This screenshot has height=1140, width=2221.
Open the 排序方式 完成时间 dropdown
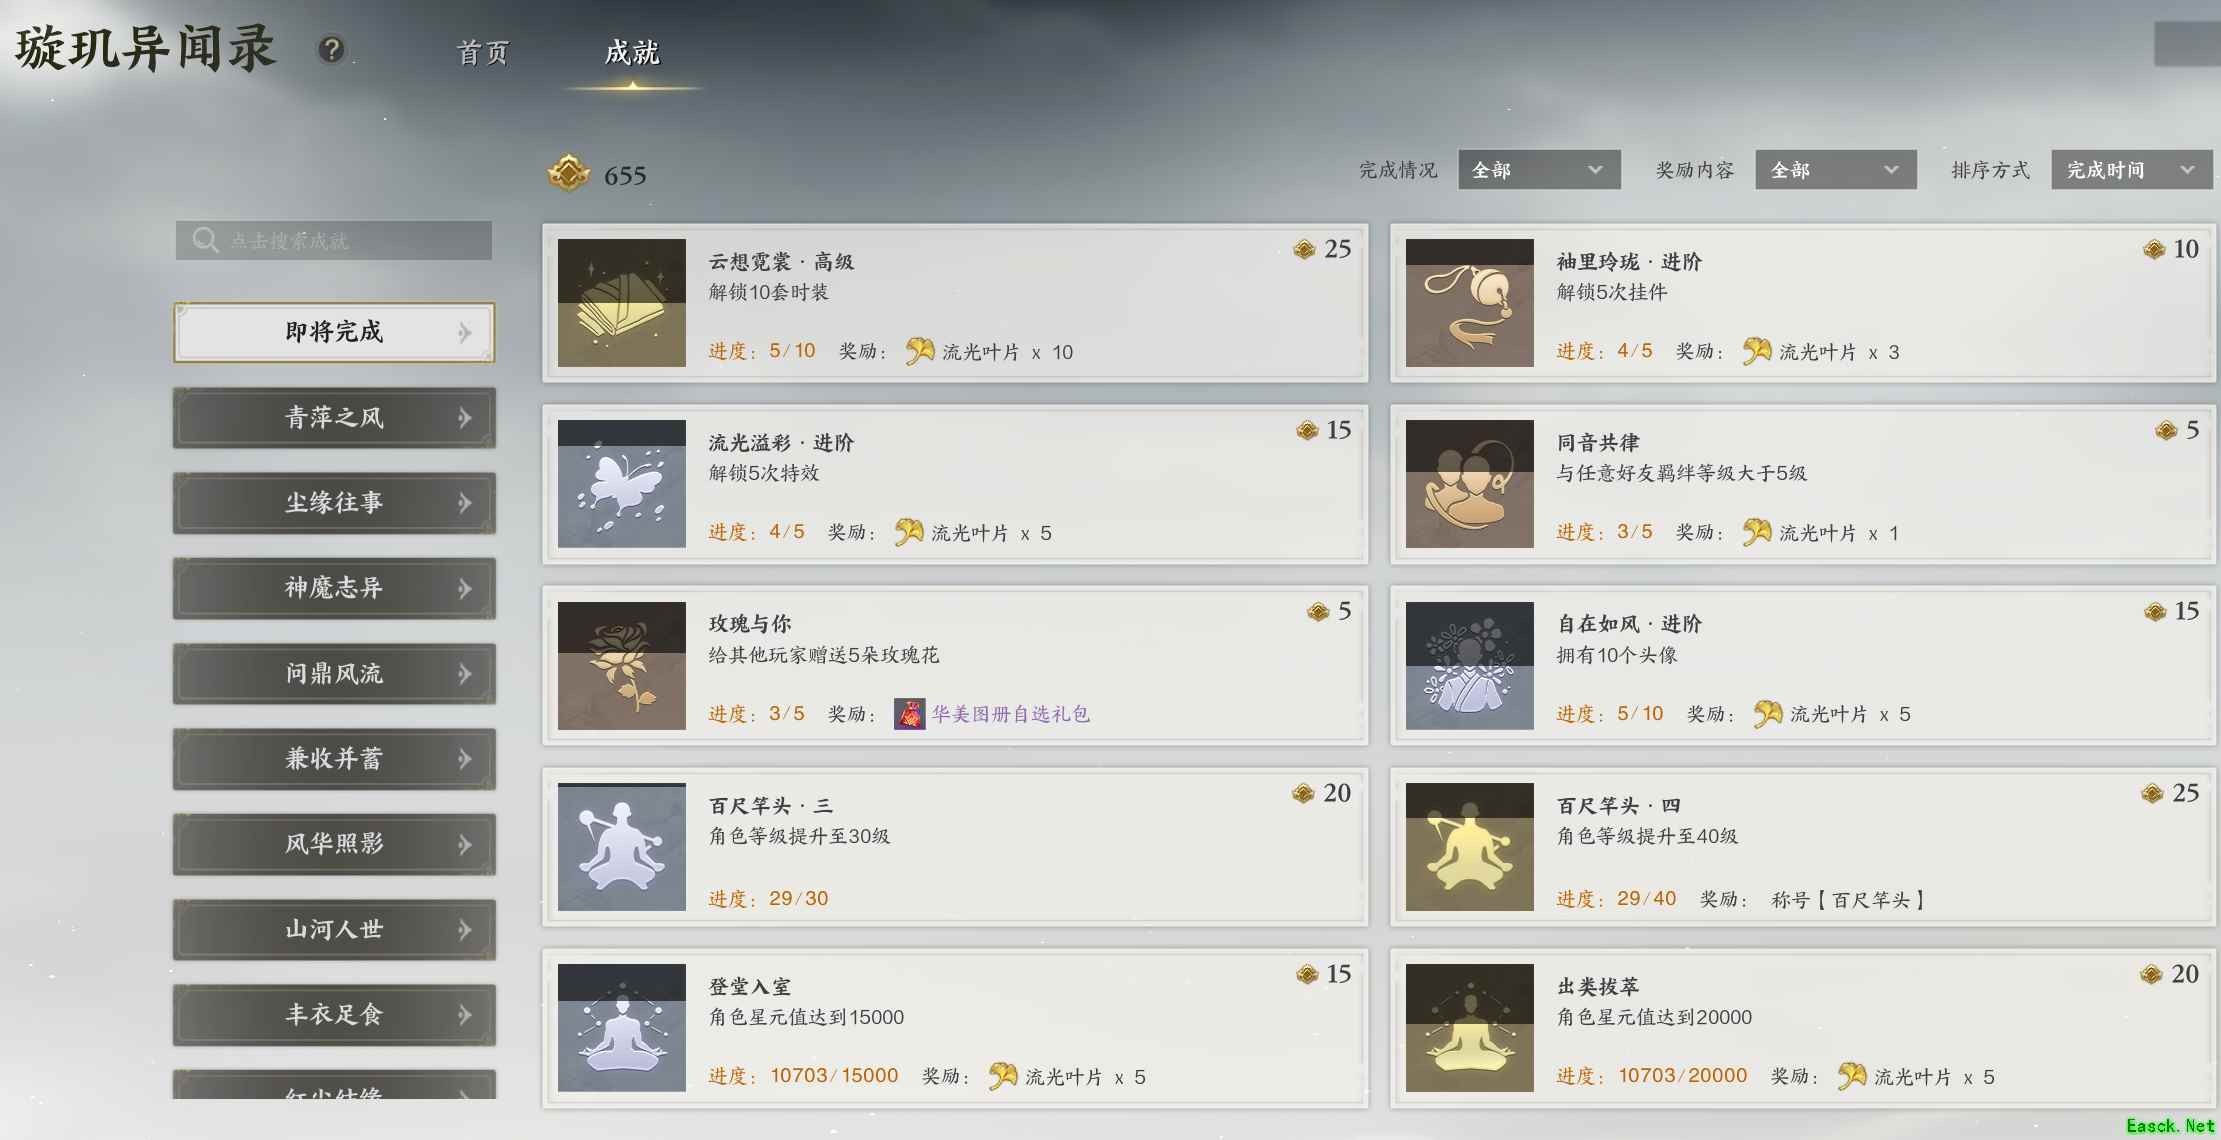2131,170
